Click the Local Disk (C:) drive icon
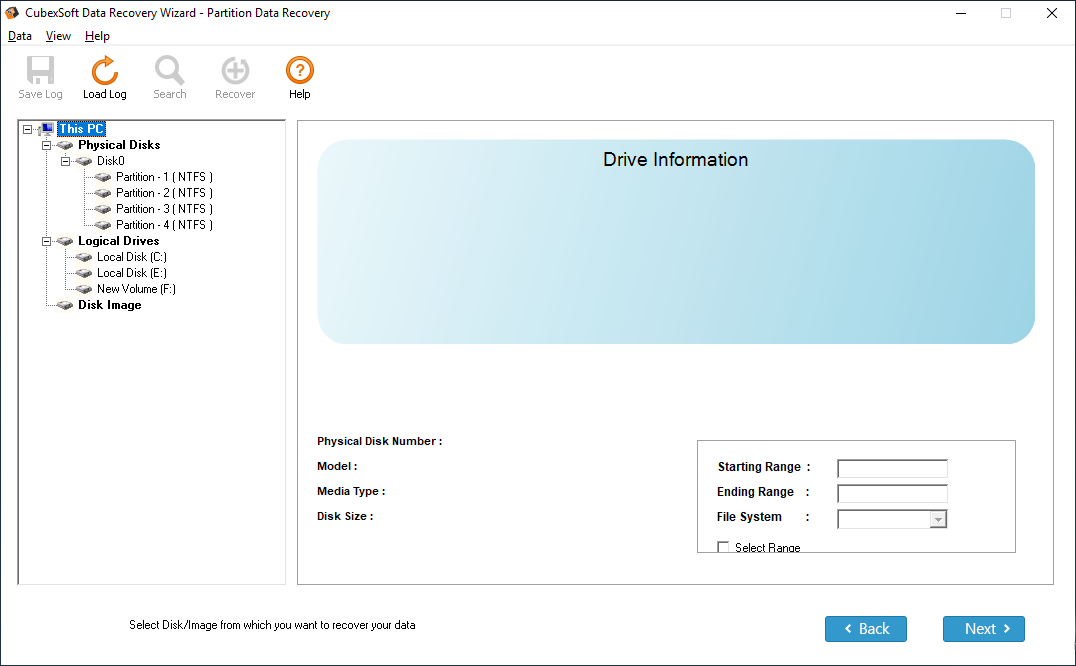Screen dimensions: 1076x666 [84, 257]
